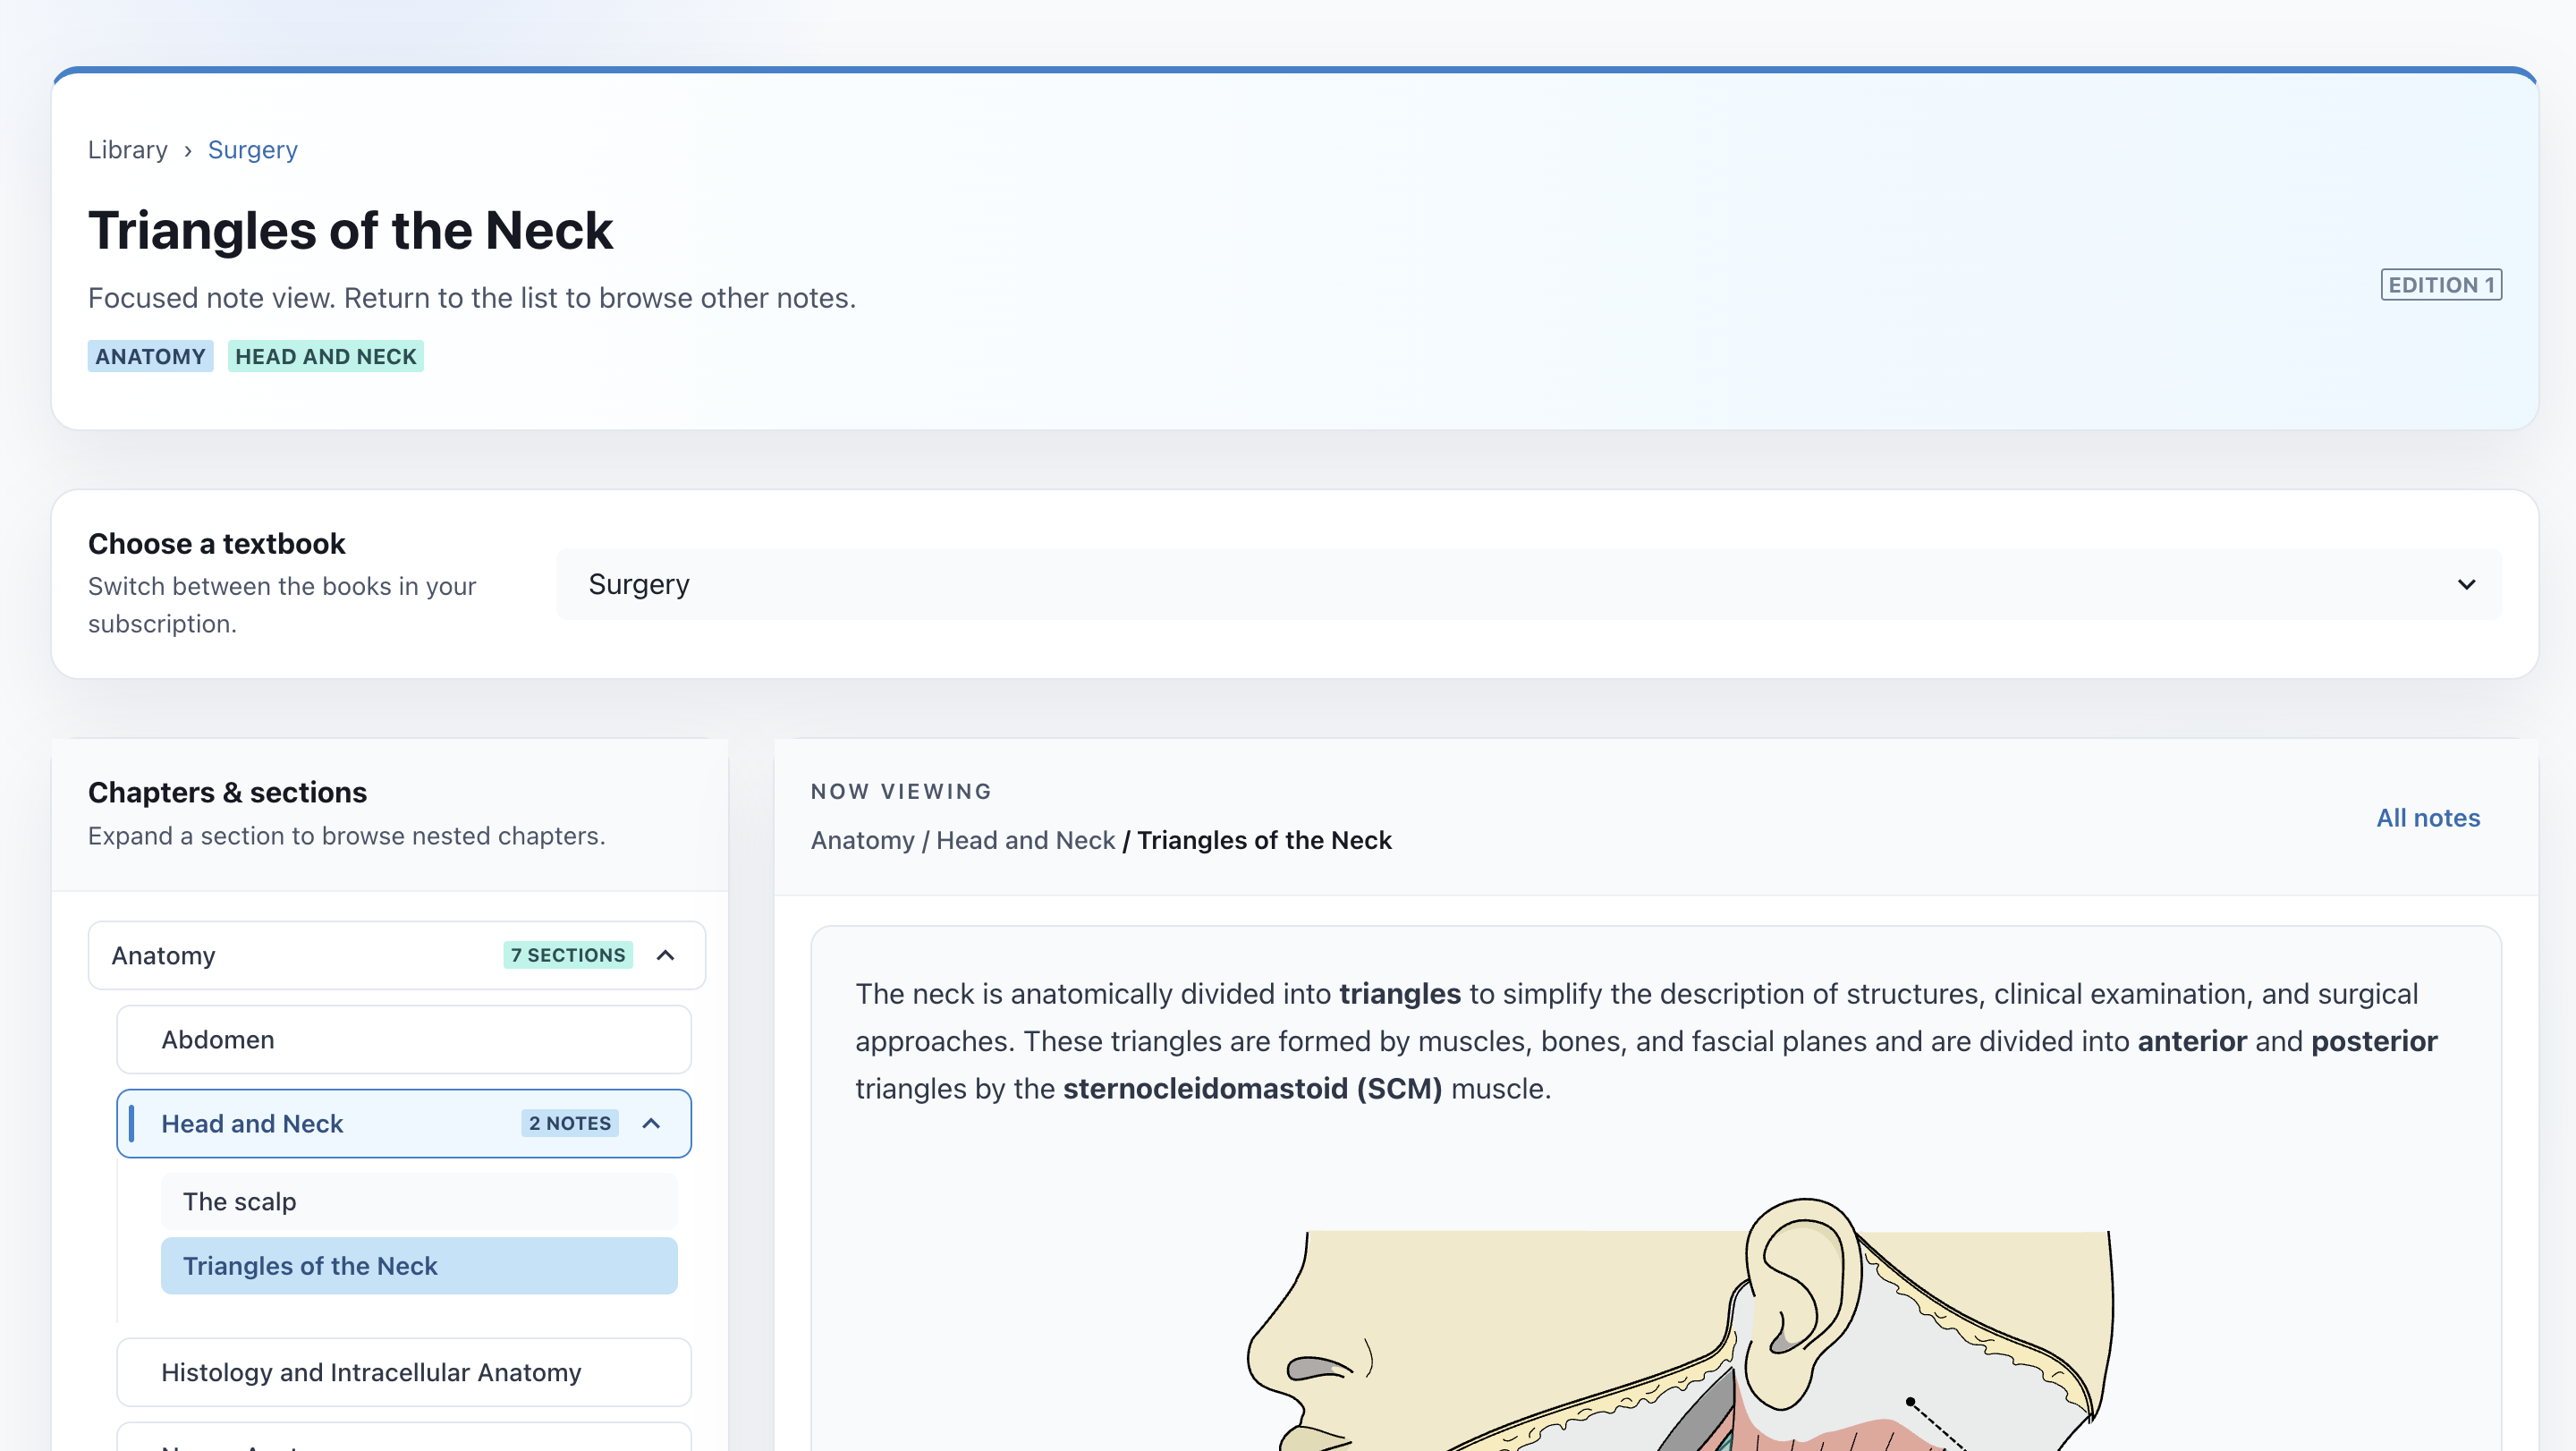Collapse the Anatomy chapter chevron

(x=665, y=955)
